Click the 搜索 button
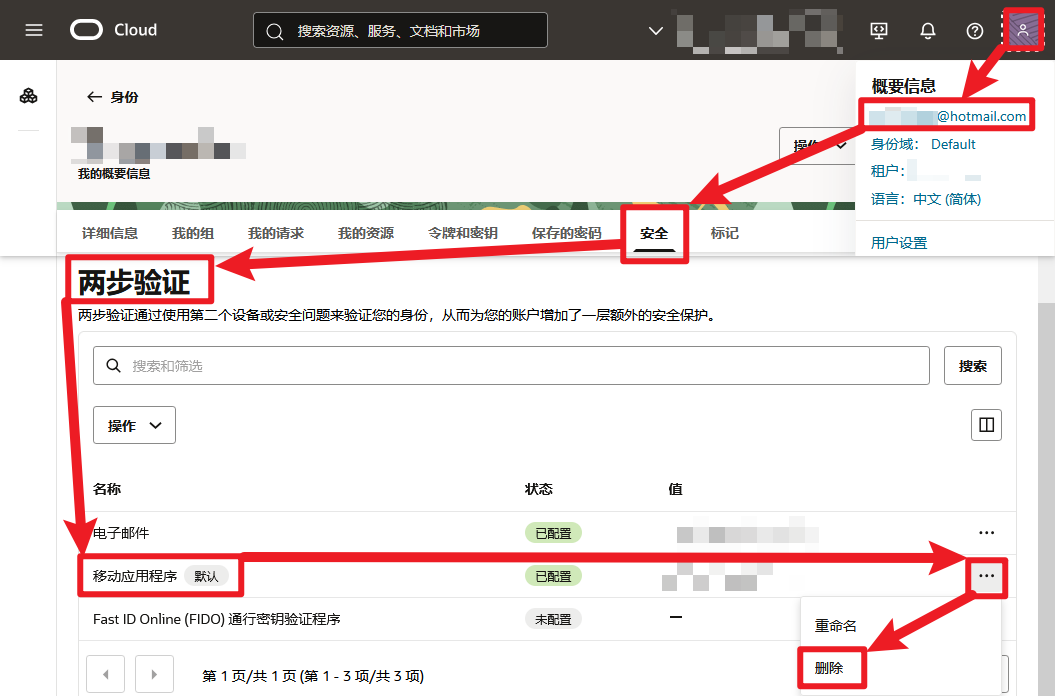Image resolution: width=1055 pixels, height=696 pixels. 973,366
